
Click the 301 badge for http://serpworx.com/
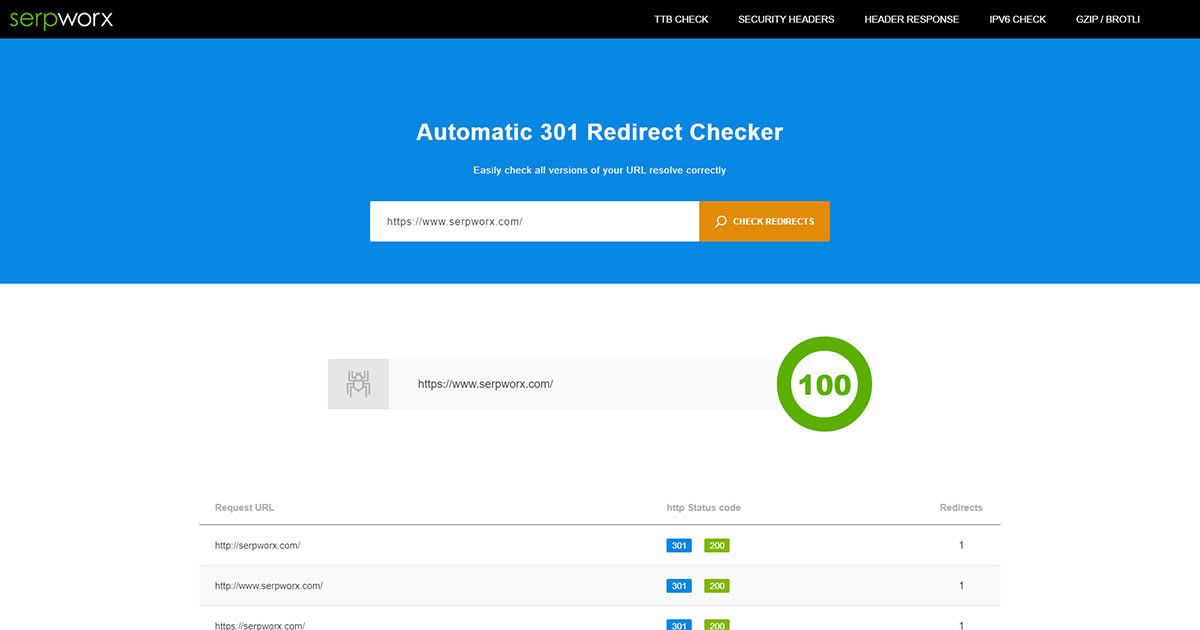coord(678,545)
